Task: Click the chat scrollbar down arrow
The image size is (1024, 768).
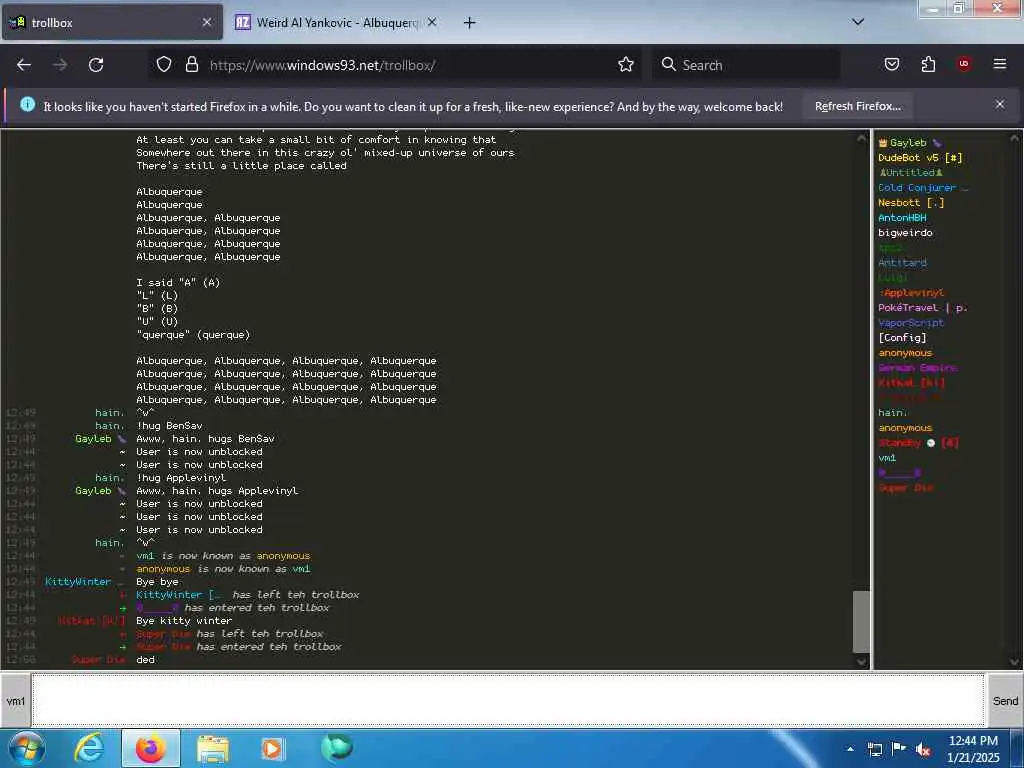Action: [x=861, y=662]
